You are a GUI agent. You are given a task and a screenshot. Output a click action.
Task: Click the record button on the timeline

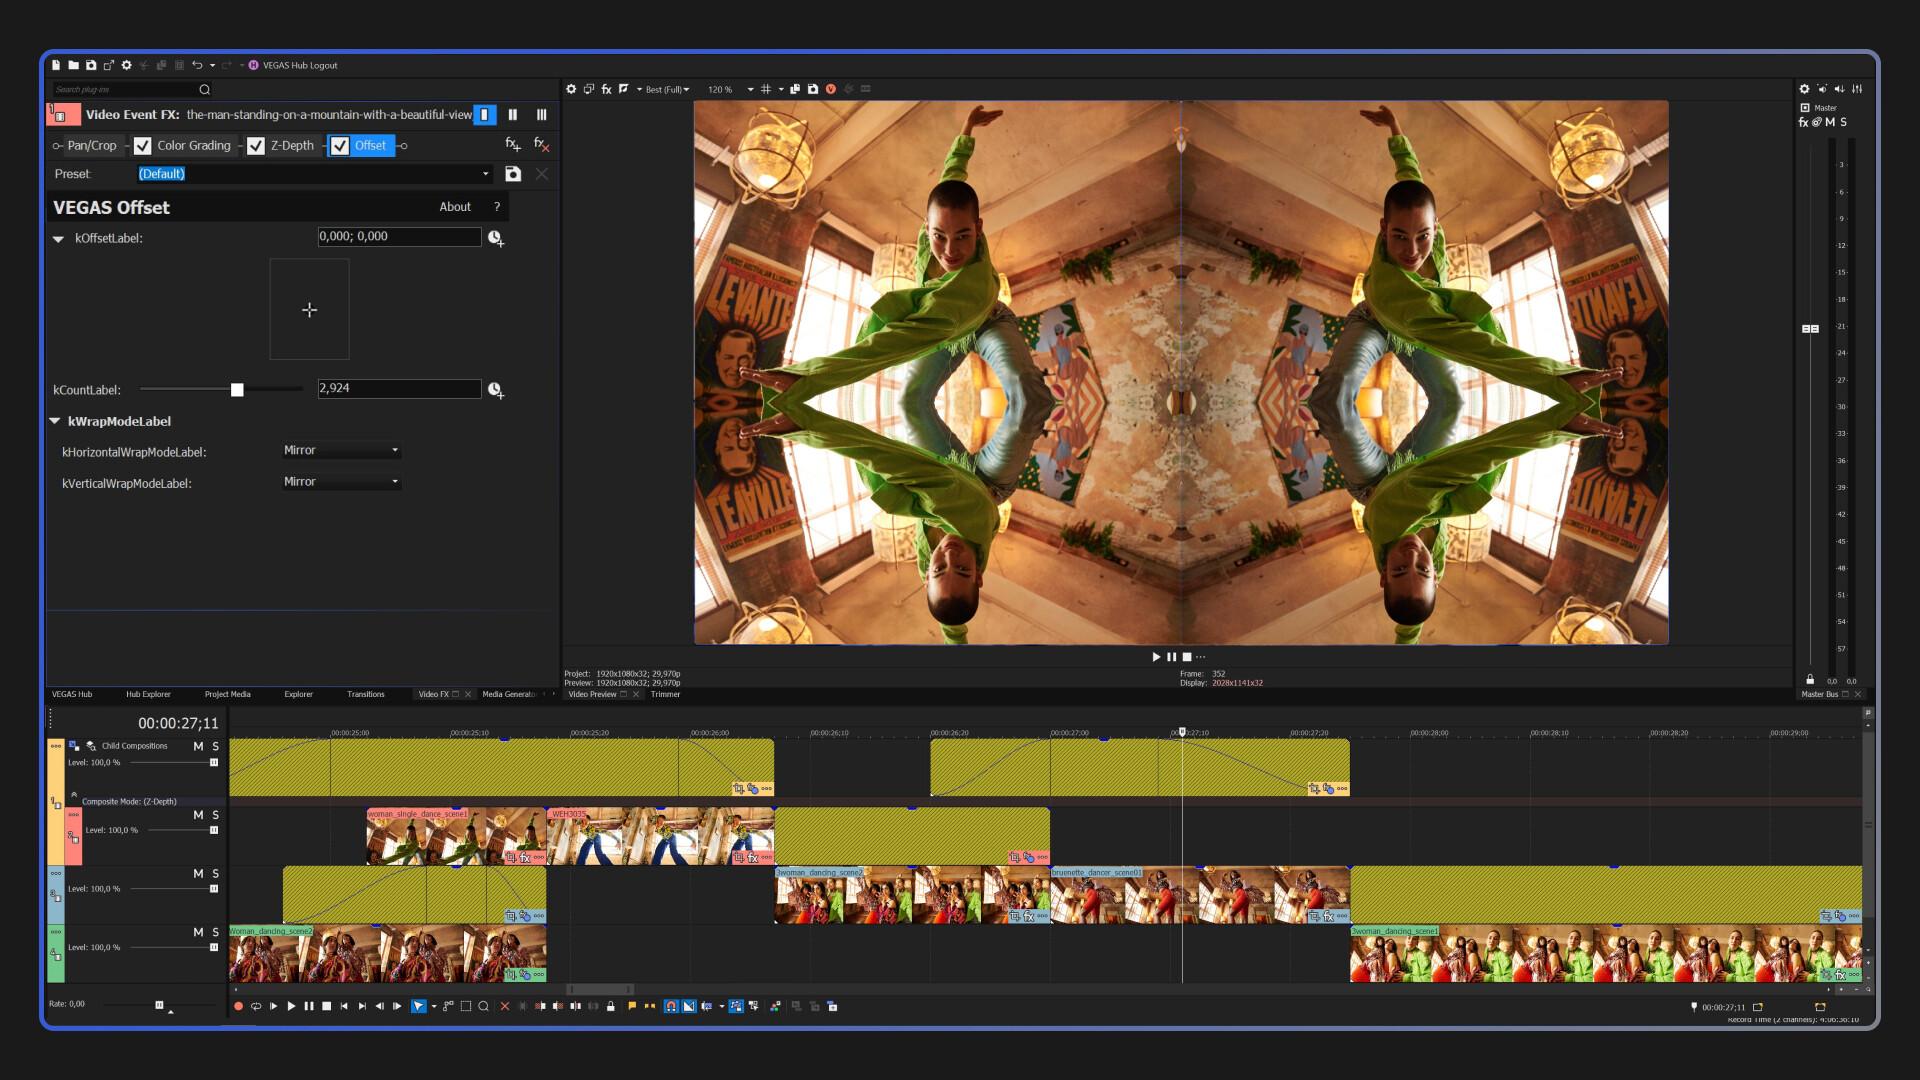click(240, 1007)
